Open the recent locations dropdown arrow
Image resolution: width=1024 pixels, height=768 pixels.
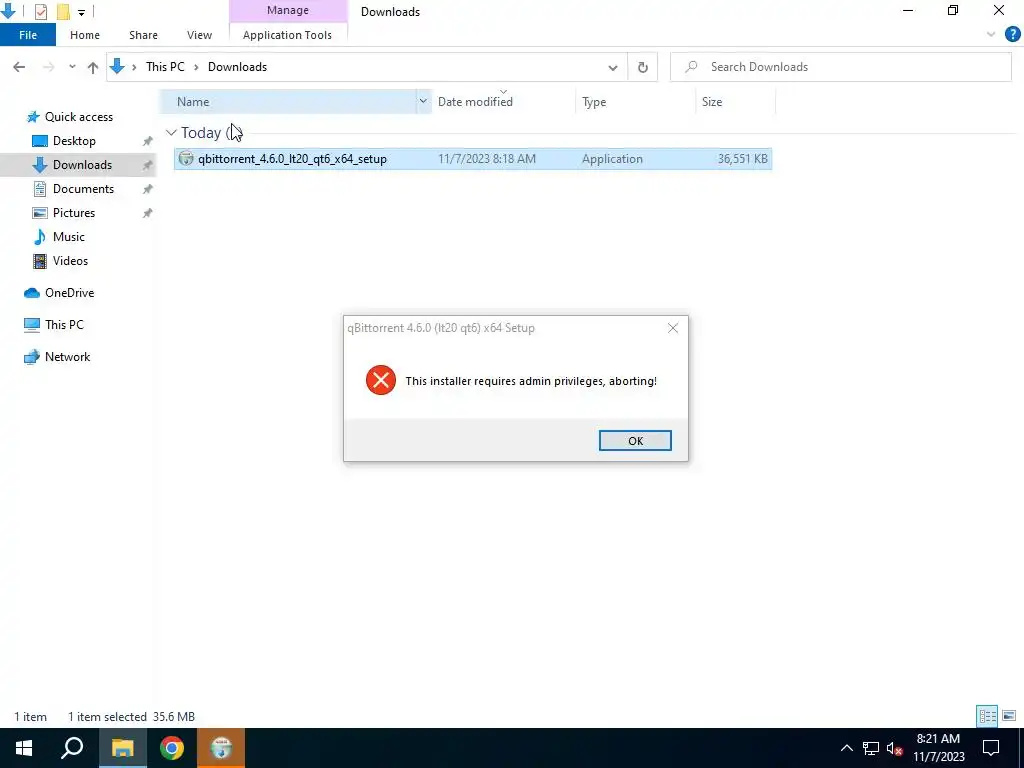point(72,67)
